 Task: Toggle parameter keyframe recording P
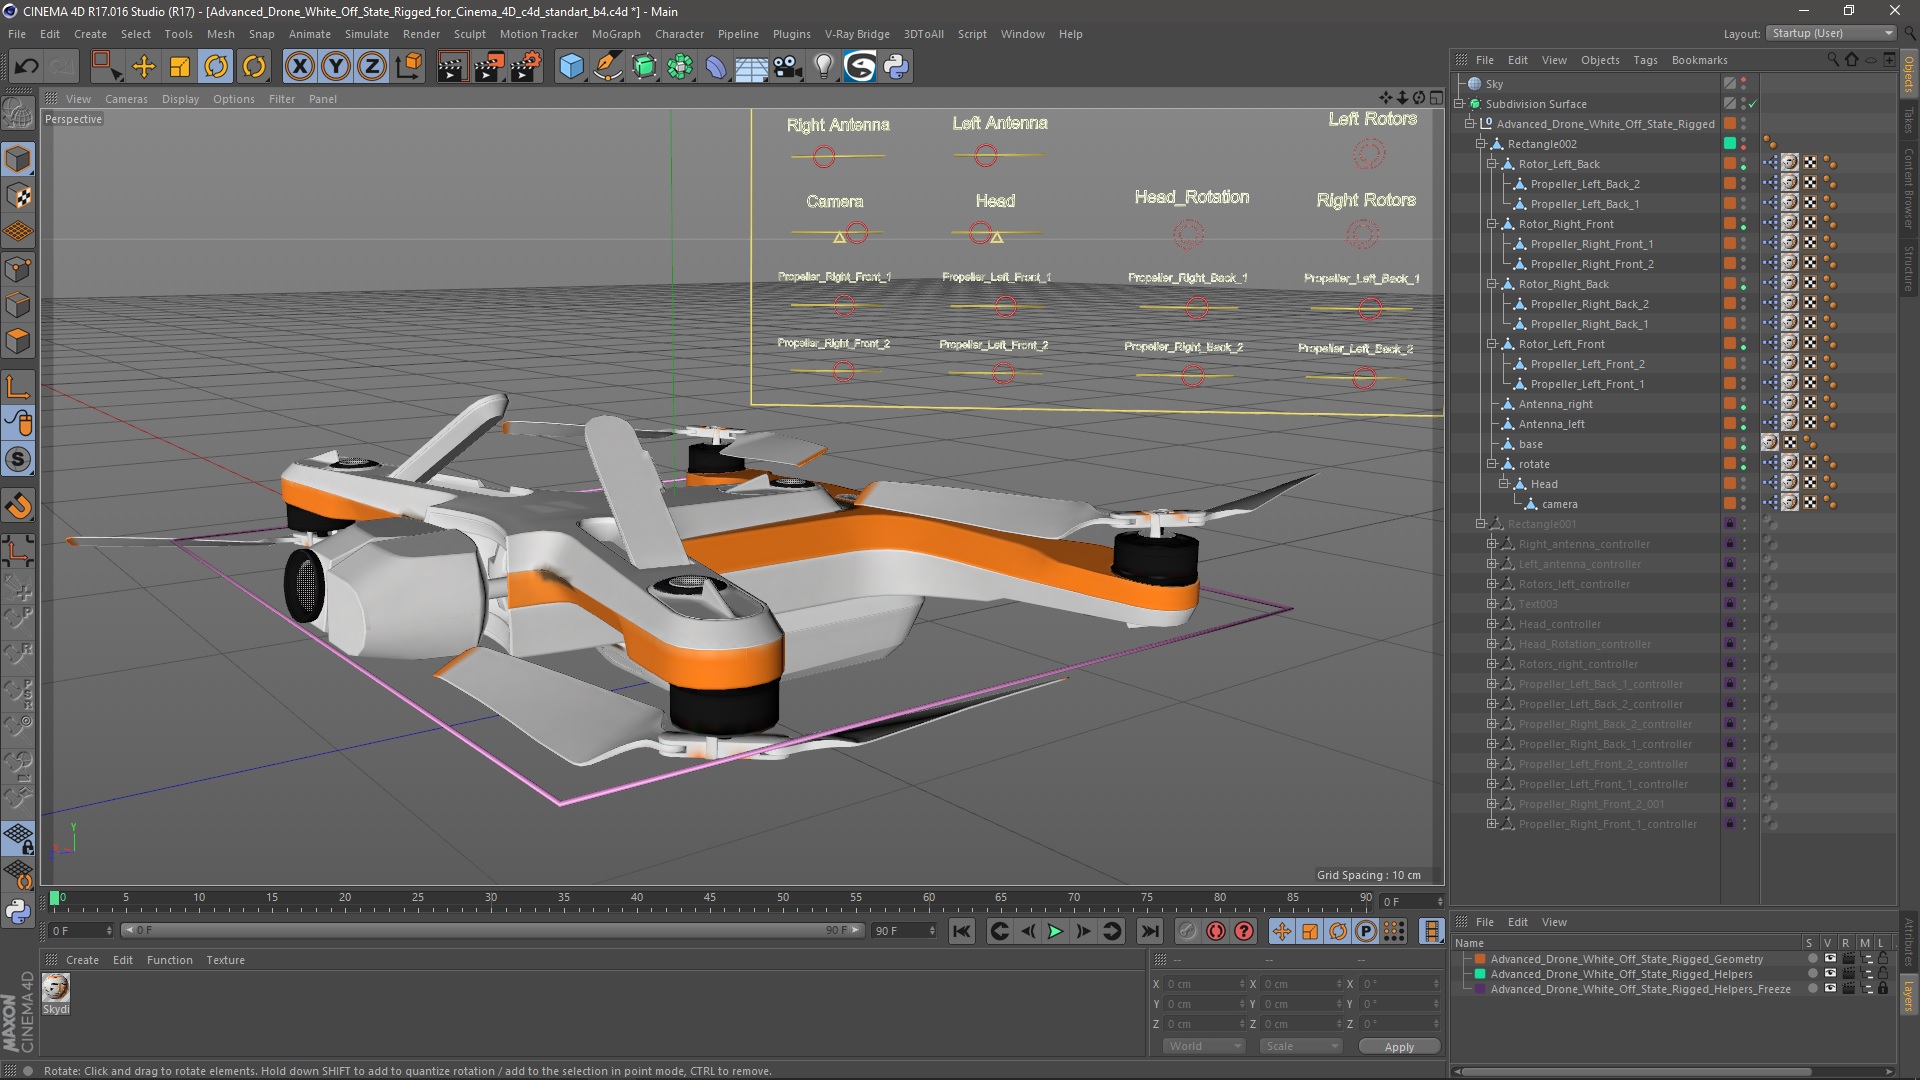click(x=1366, y=931)
